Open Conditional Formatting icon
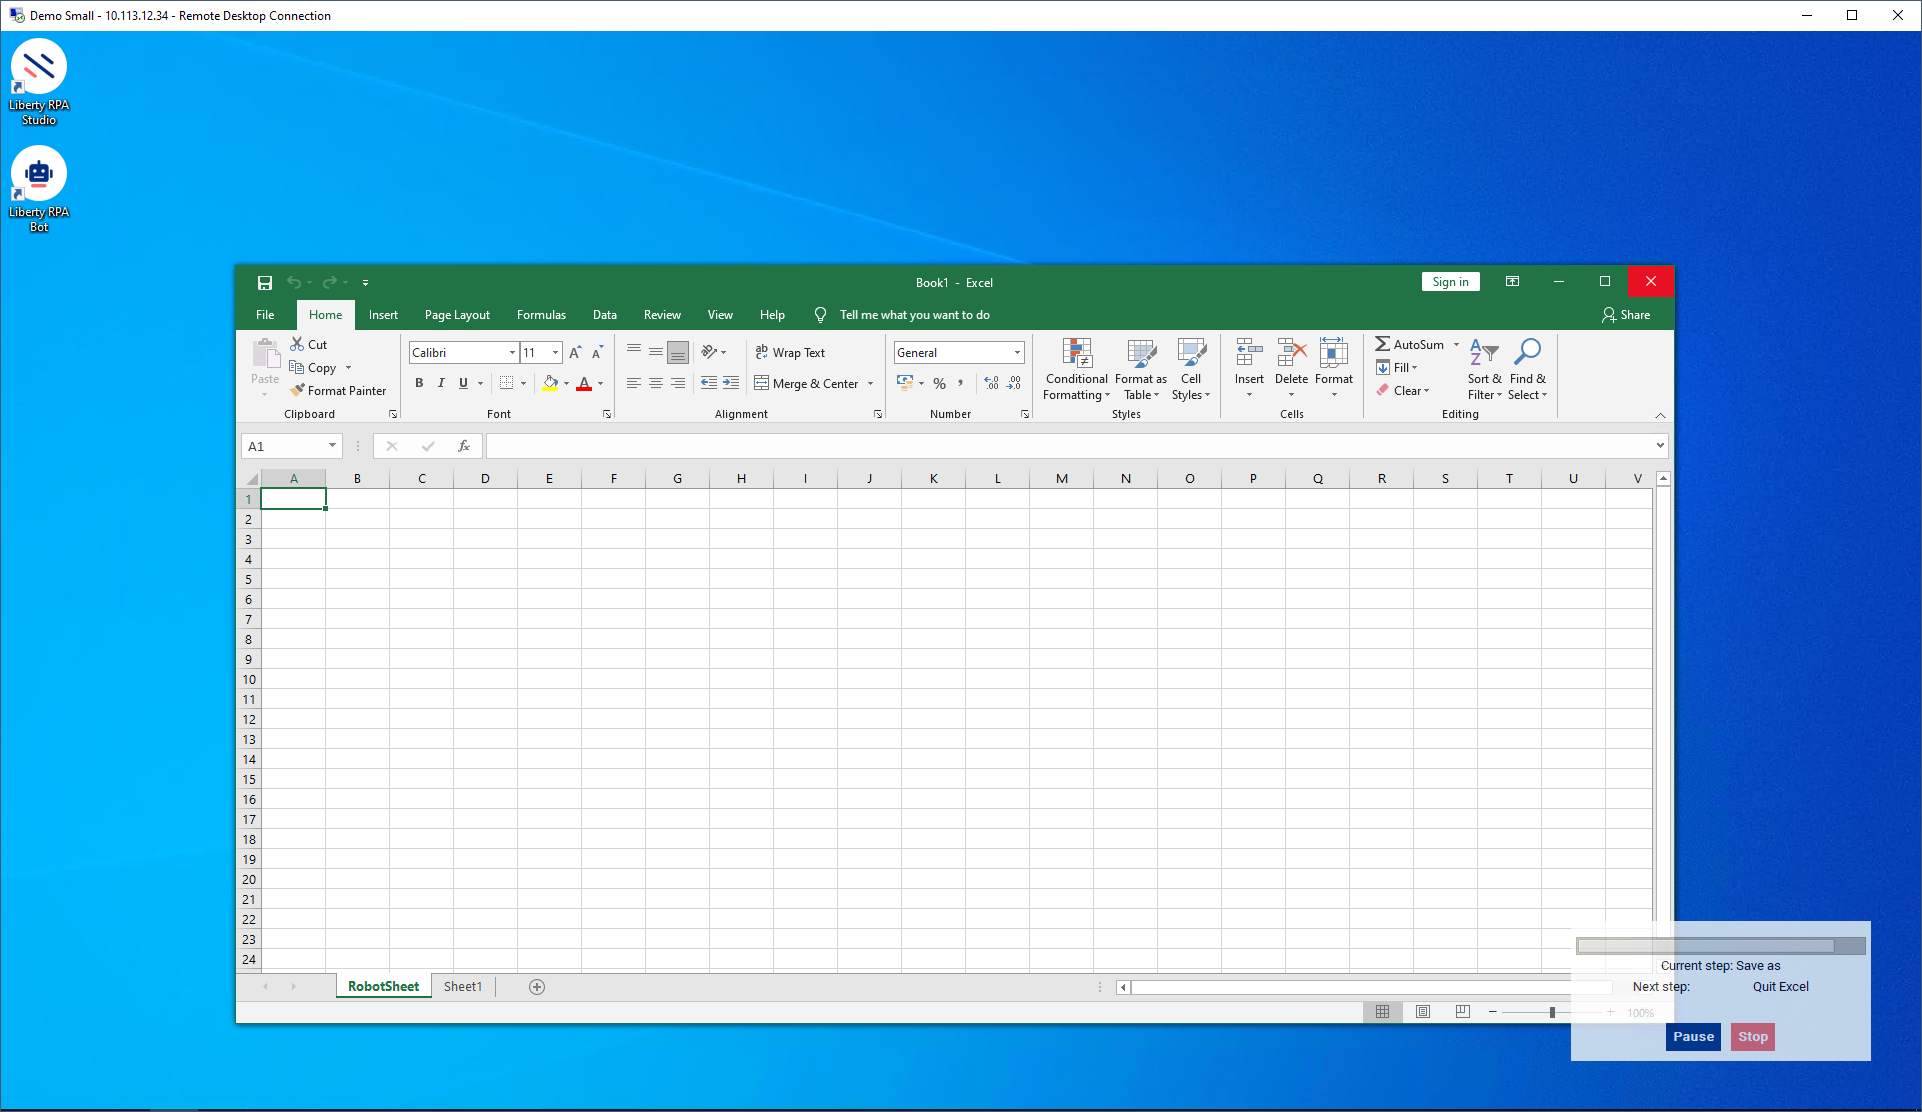 click(1076, 353)
